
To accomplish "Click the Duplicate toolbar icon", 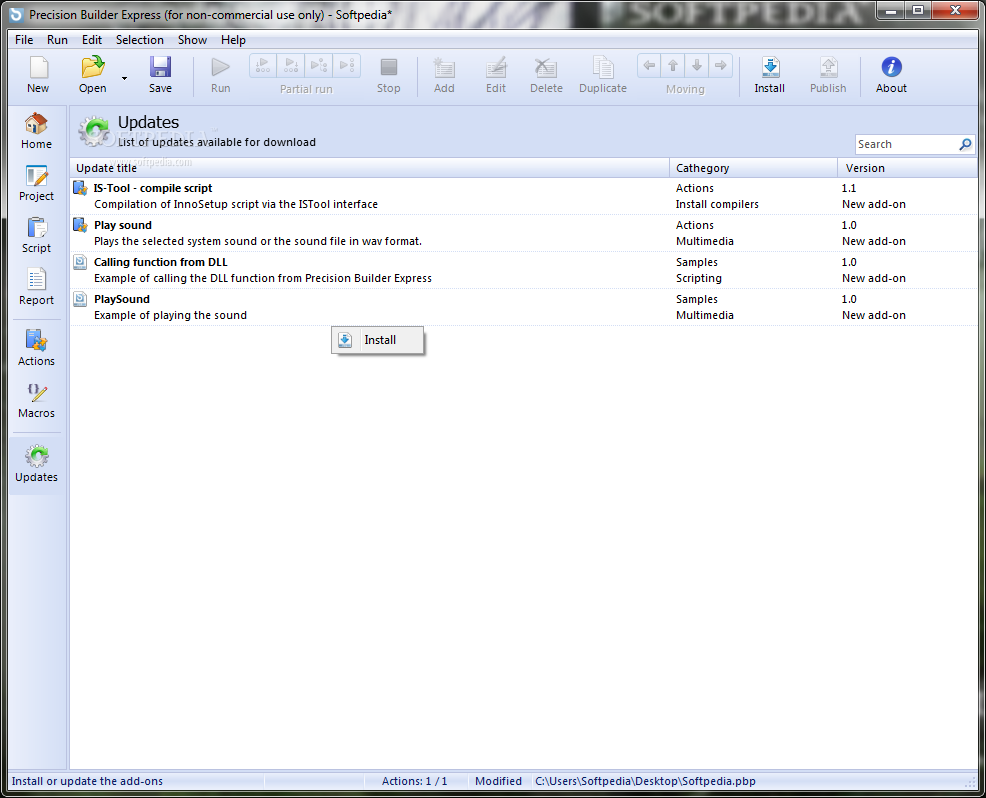I will point(602,67).
